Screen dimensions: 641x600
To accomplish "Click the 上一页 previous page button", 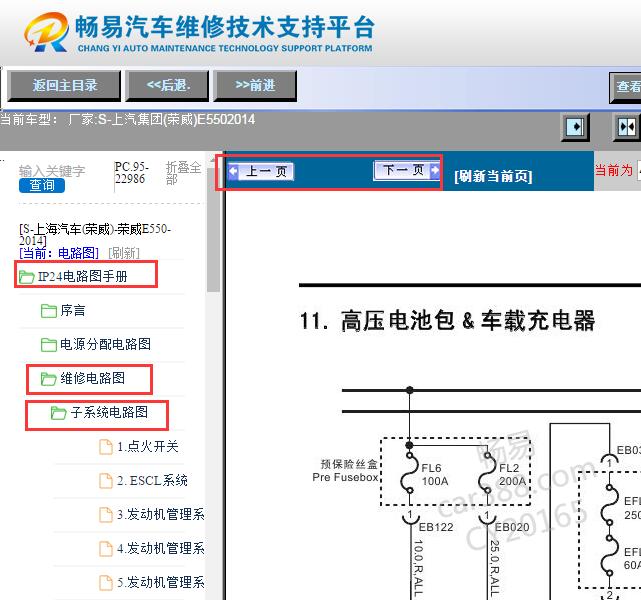I will [260, 171].
